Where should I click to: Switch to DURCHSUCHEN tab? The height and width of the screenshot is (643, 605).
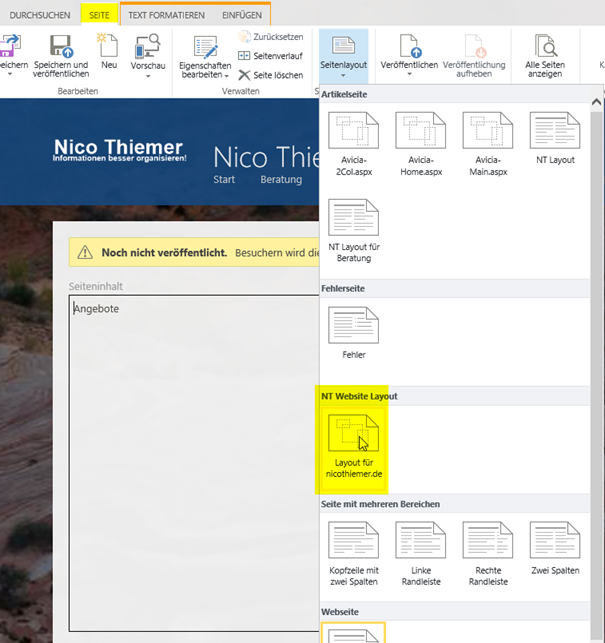pyautogui.click(x=40, y=15)
